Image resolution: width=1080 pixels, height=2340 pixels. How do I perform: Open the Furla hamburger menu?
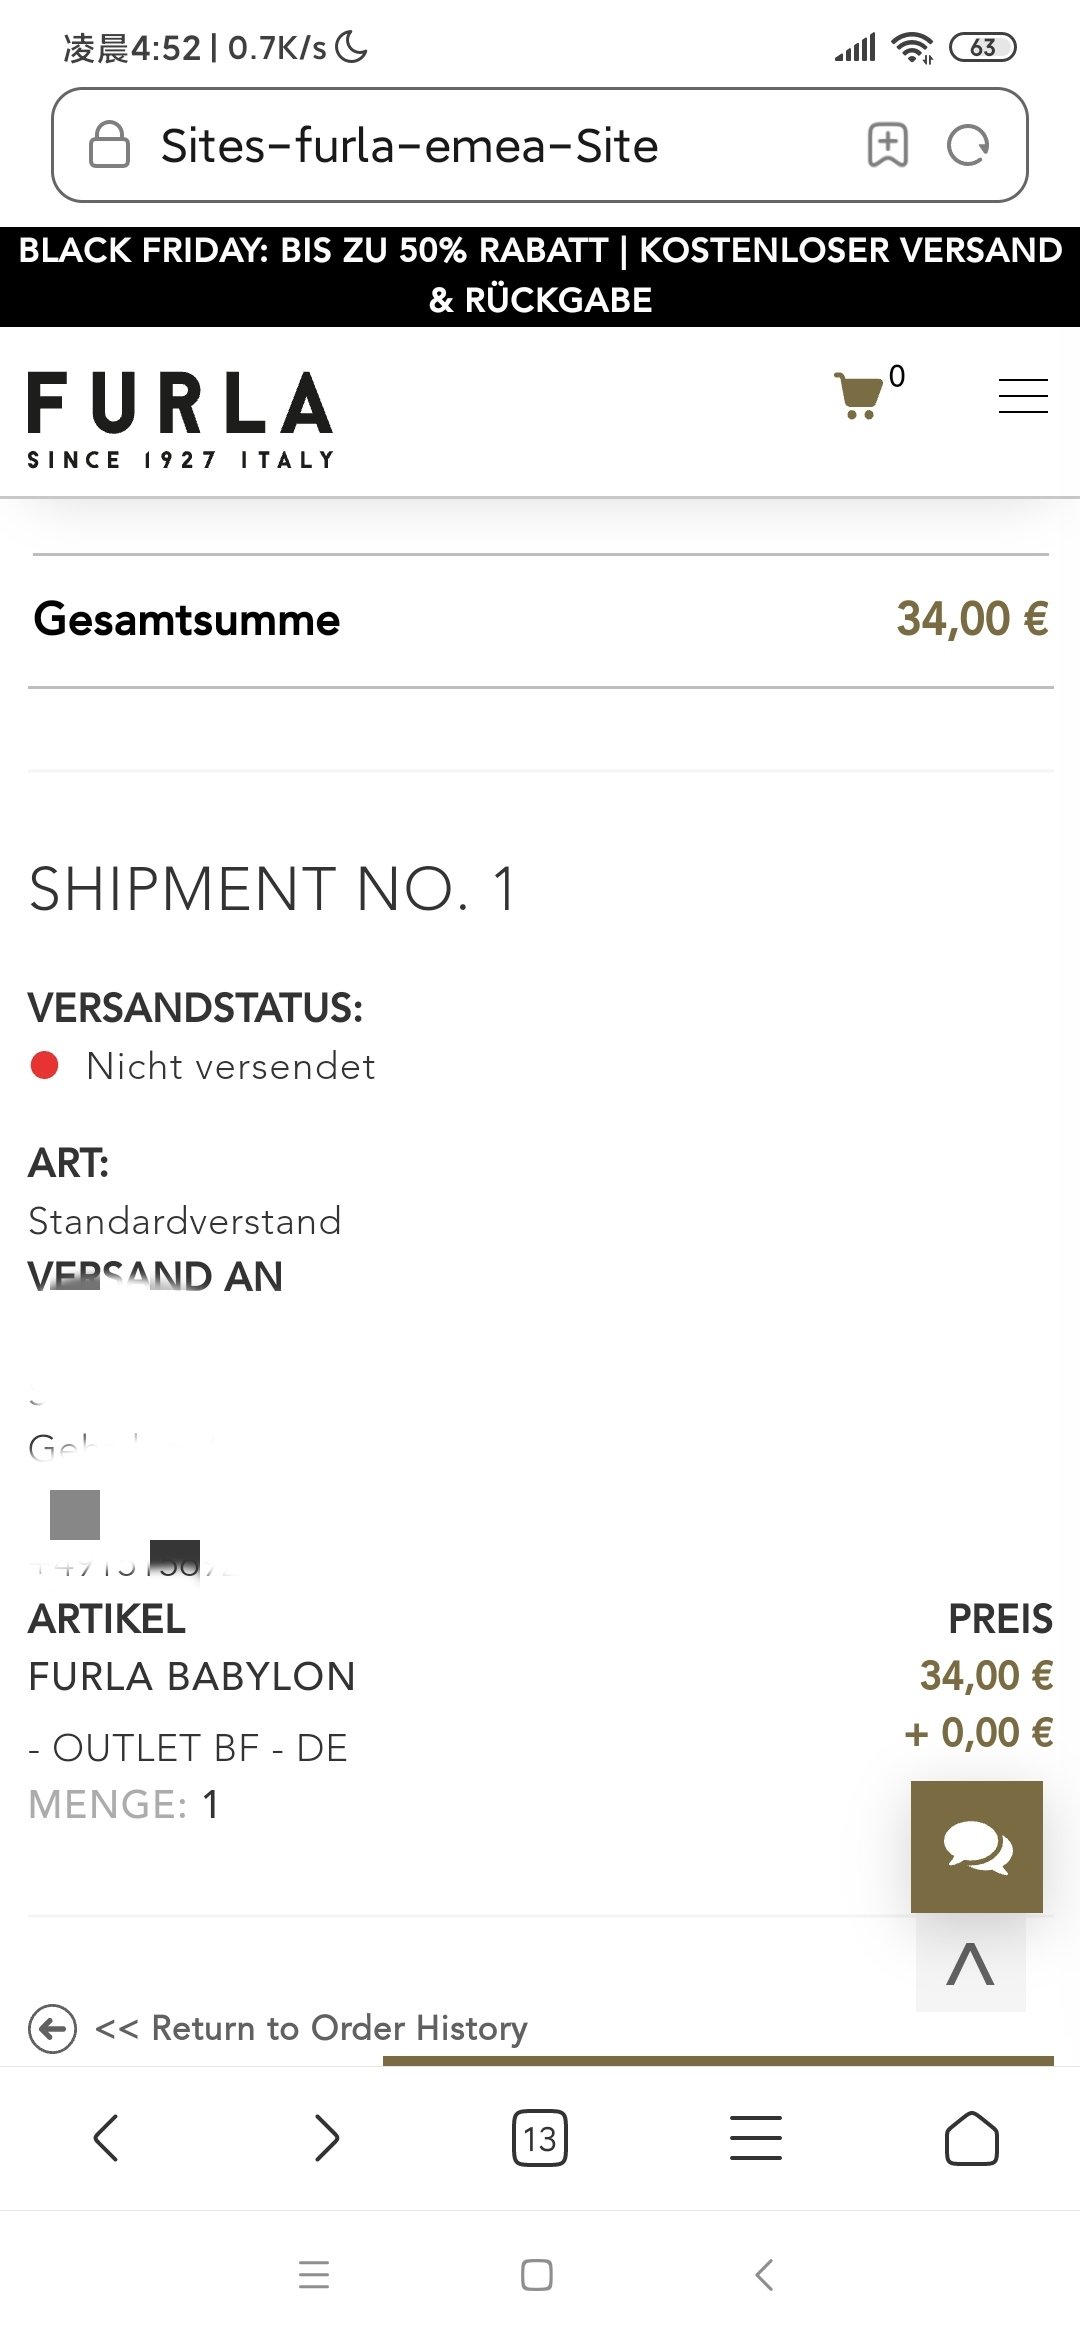coord(1023,396)
